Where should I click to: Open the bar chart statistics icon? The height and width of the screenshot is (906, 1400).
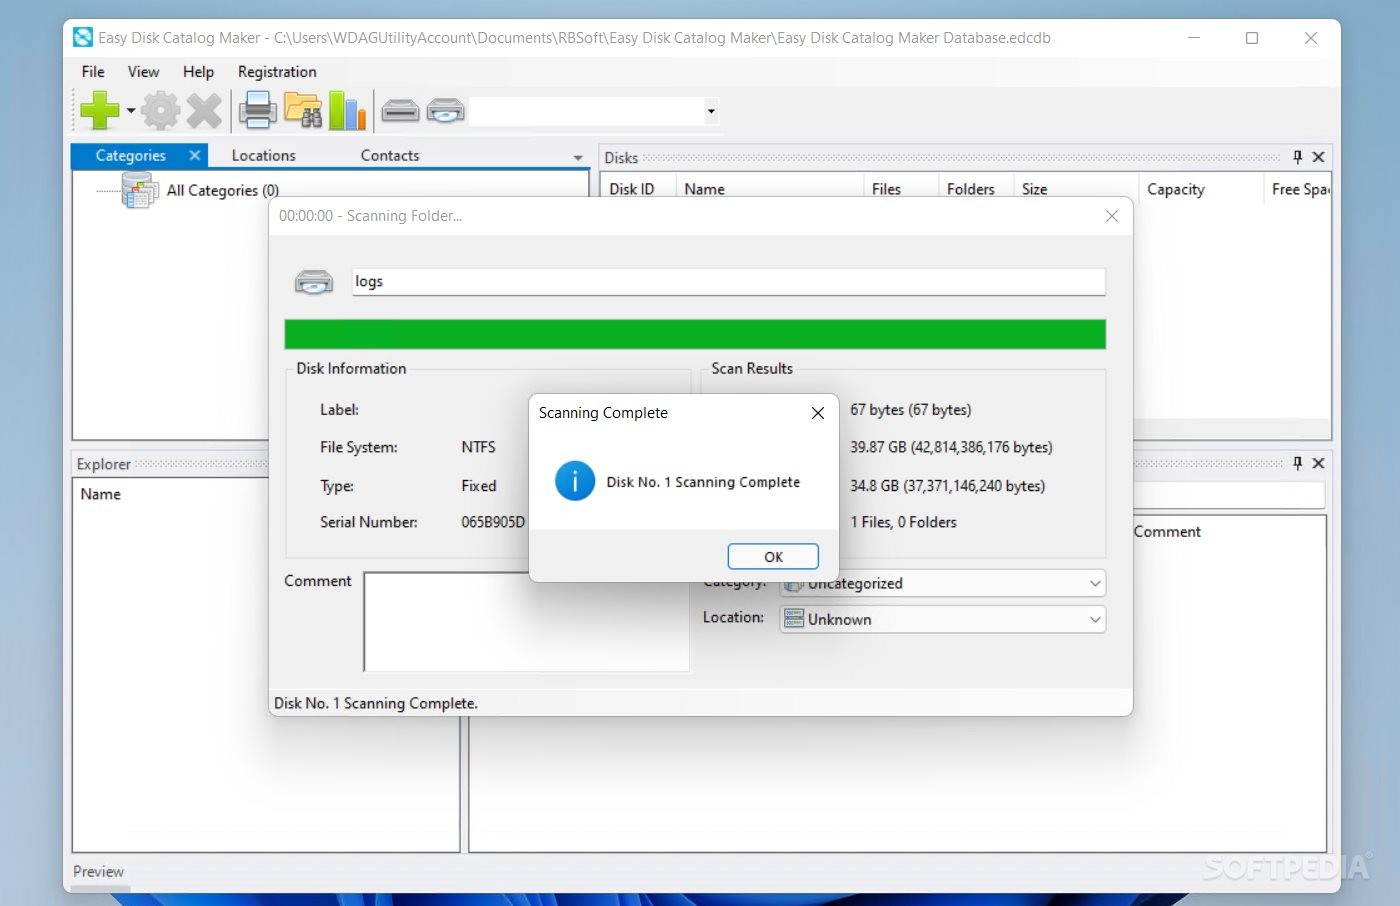[347, 111]
